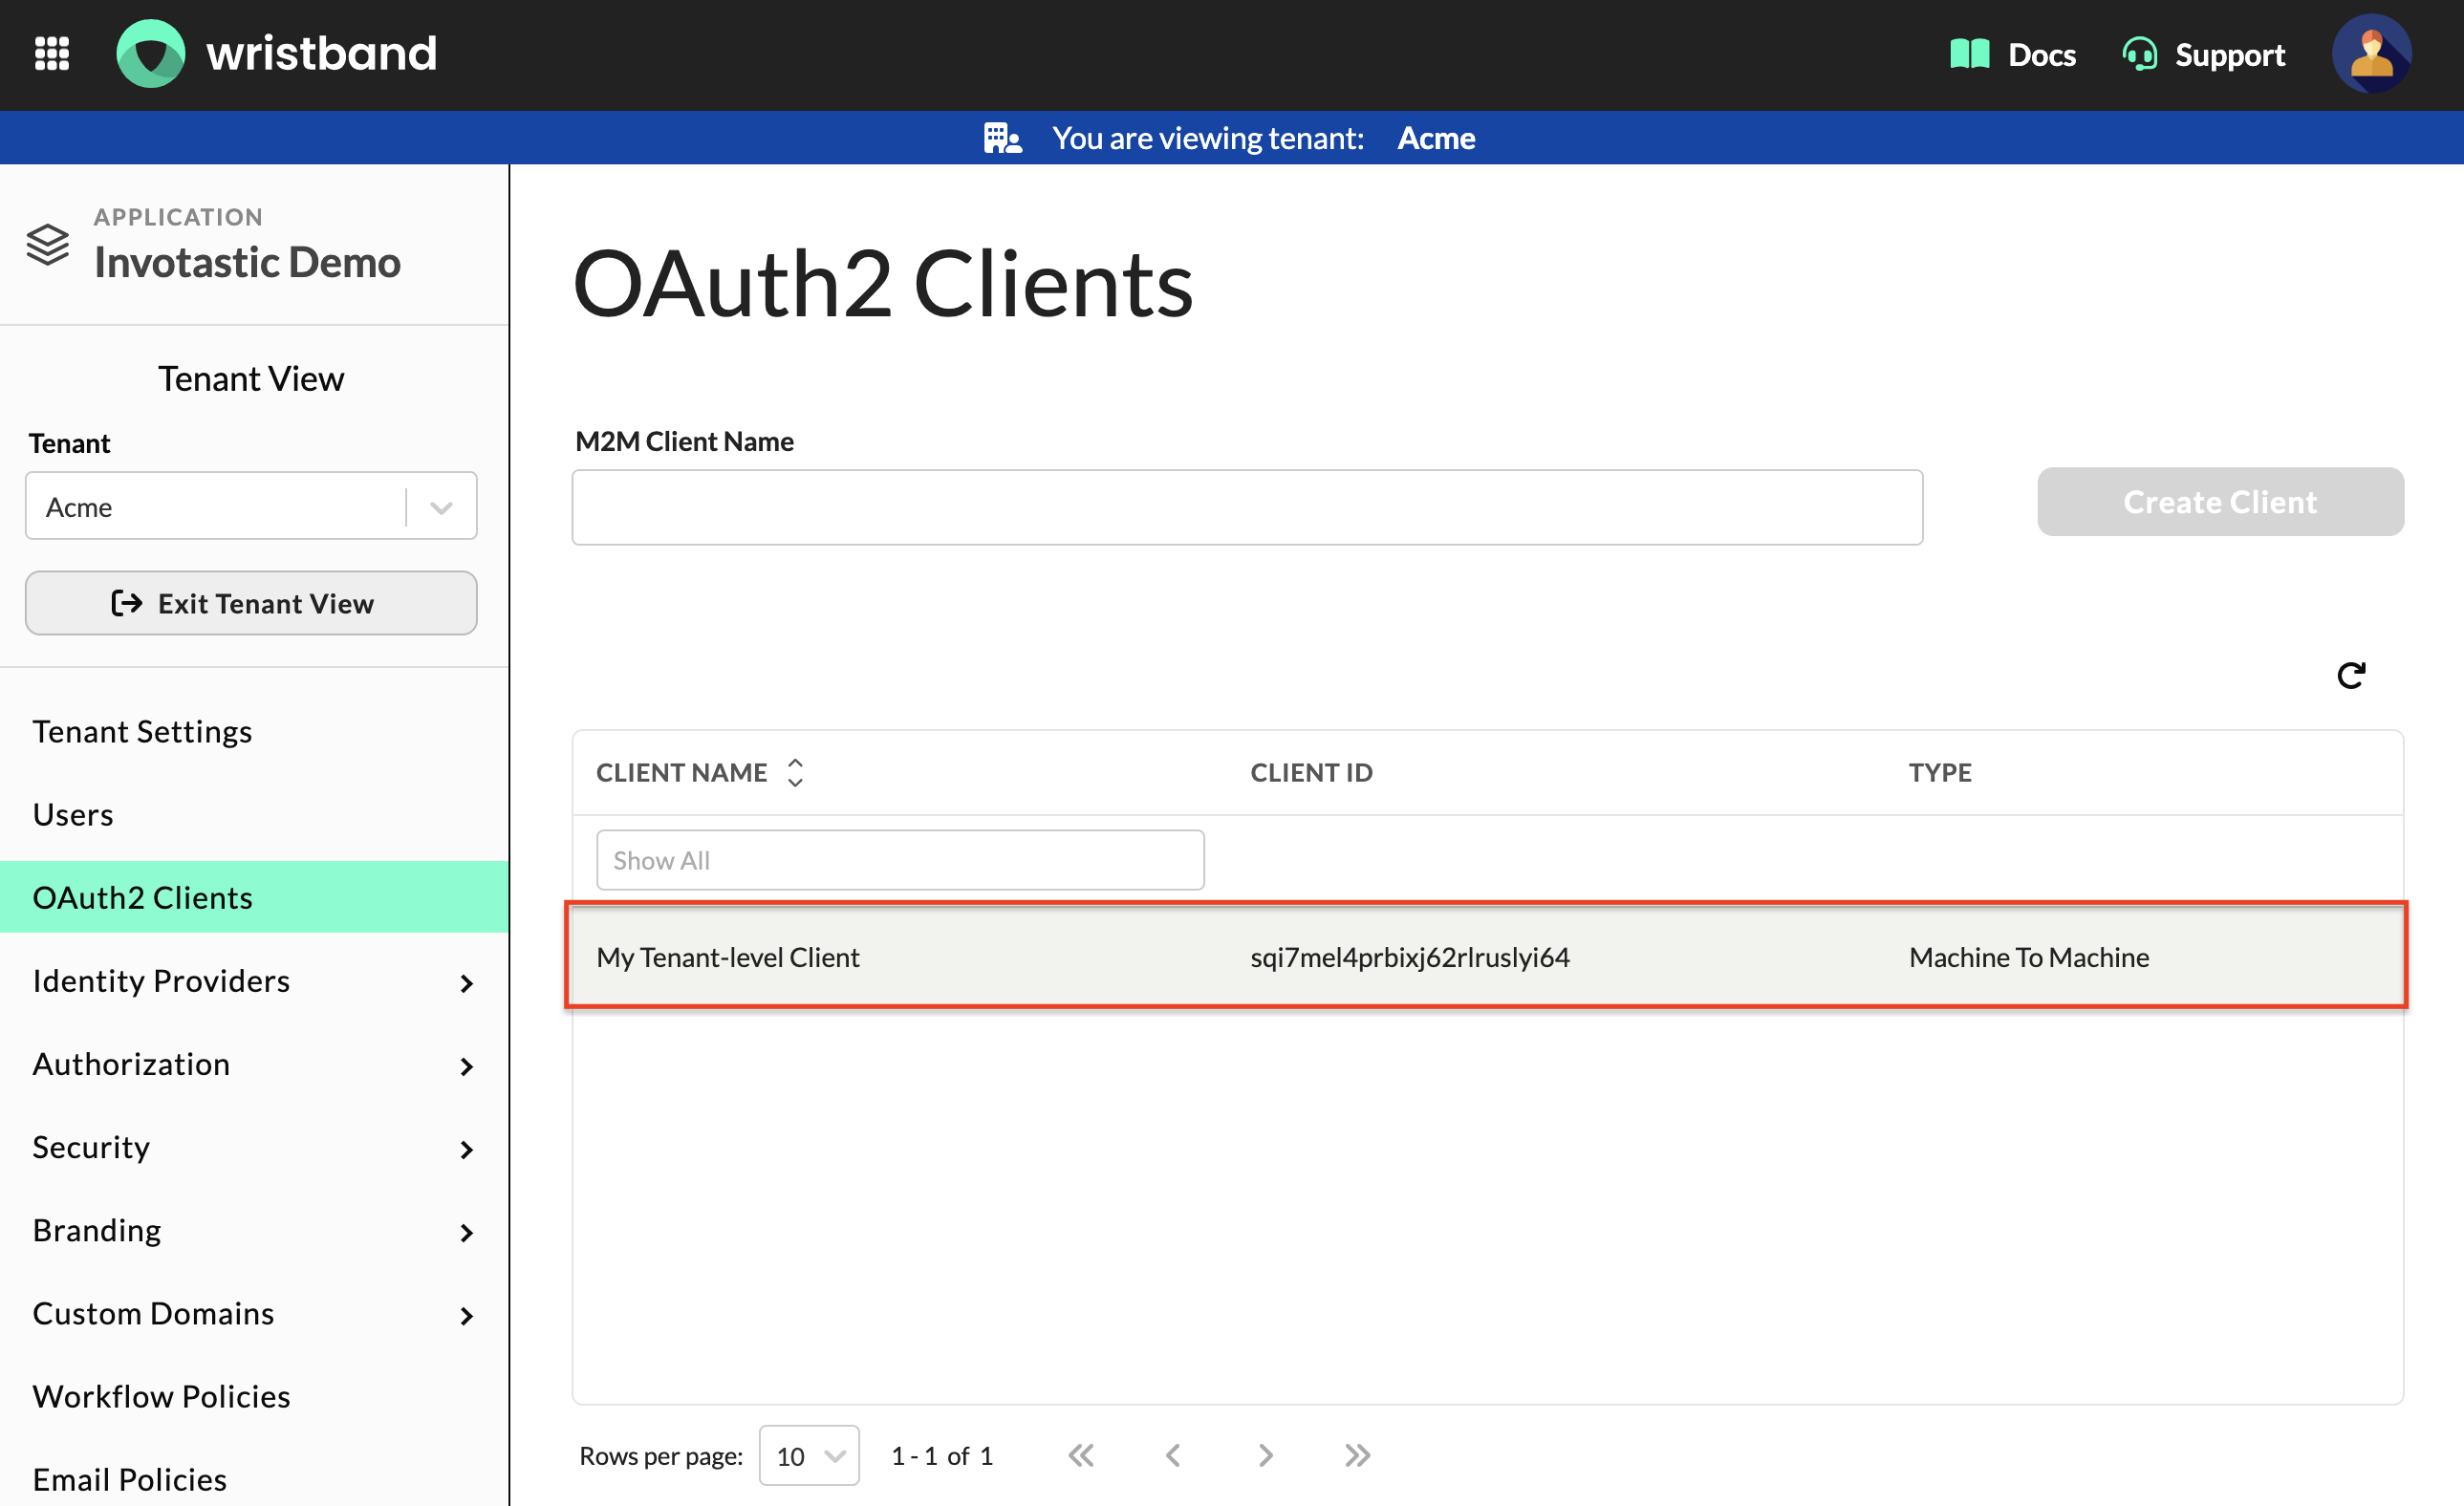
Task: Select OAuth2 Clients in sidebar
Action: click(254, 897)
